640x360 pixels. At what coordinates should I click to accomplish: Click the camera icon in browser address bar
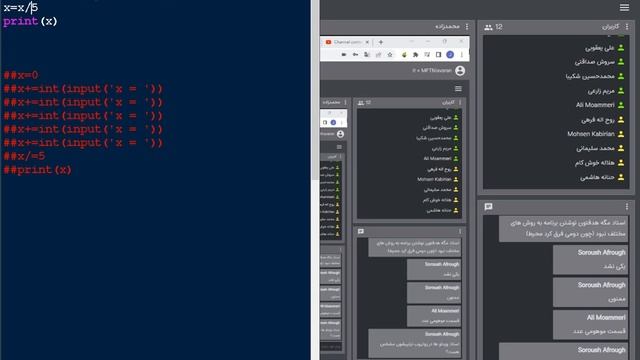(344, 55)
